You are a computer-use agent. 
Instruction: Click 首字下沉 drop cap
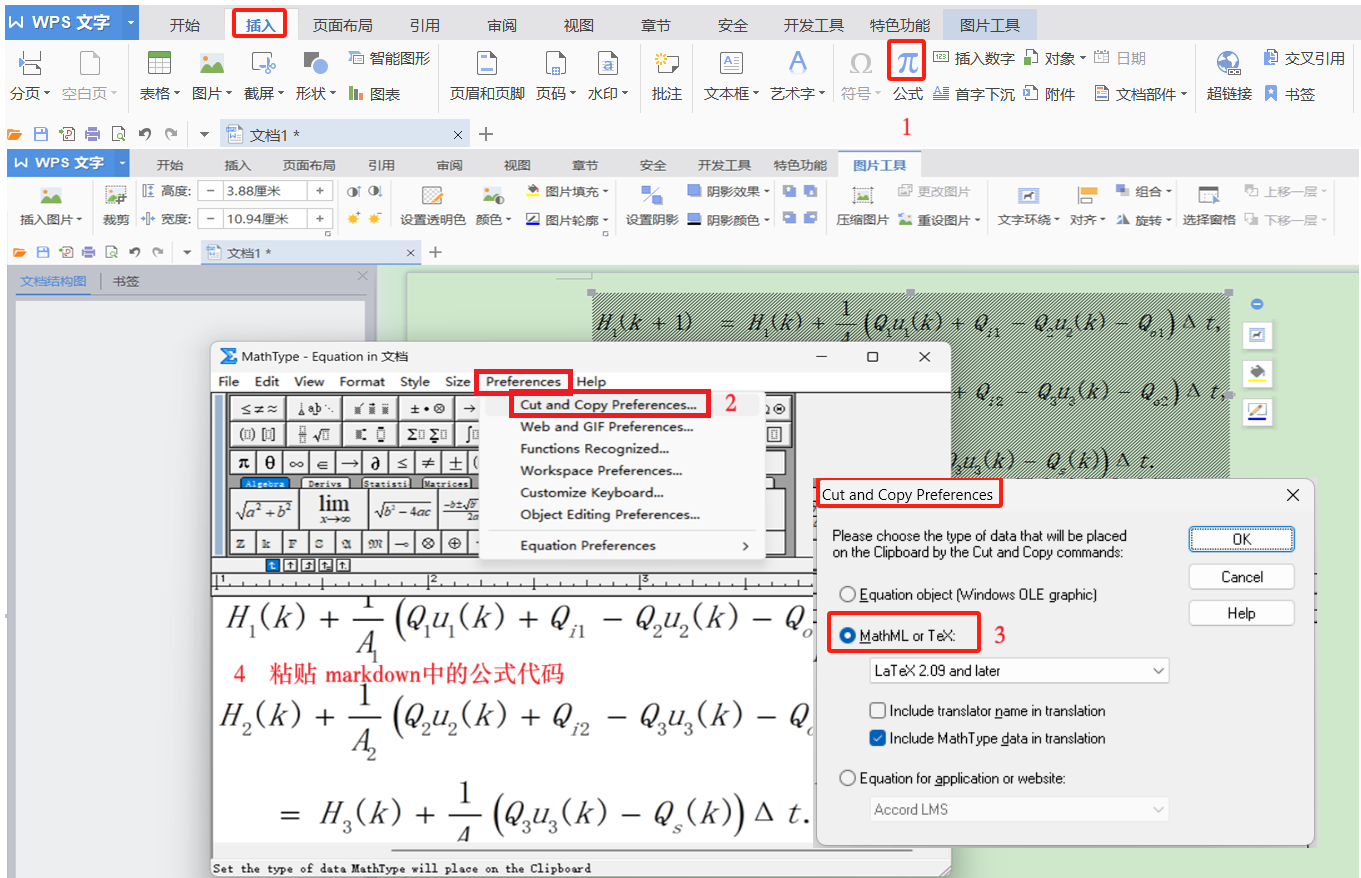coord(974,94)
